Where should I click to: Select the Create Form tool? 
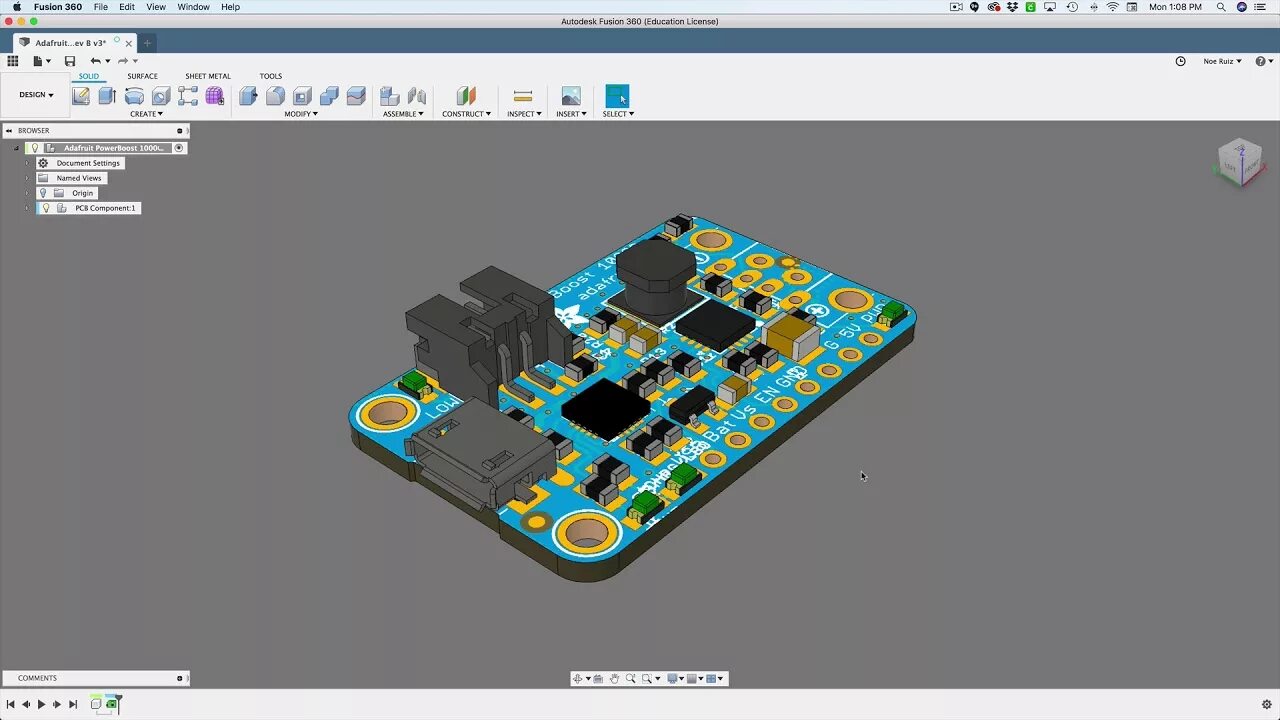click(215, 96)
